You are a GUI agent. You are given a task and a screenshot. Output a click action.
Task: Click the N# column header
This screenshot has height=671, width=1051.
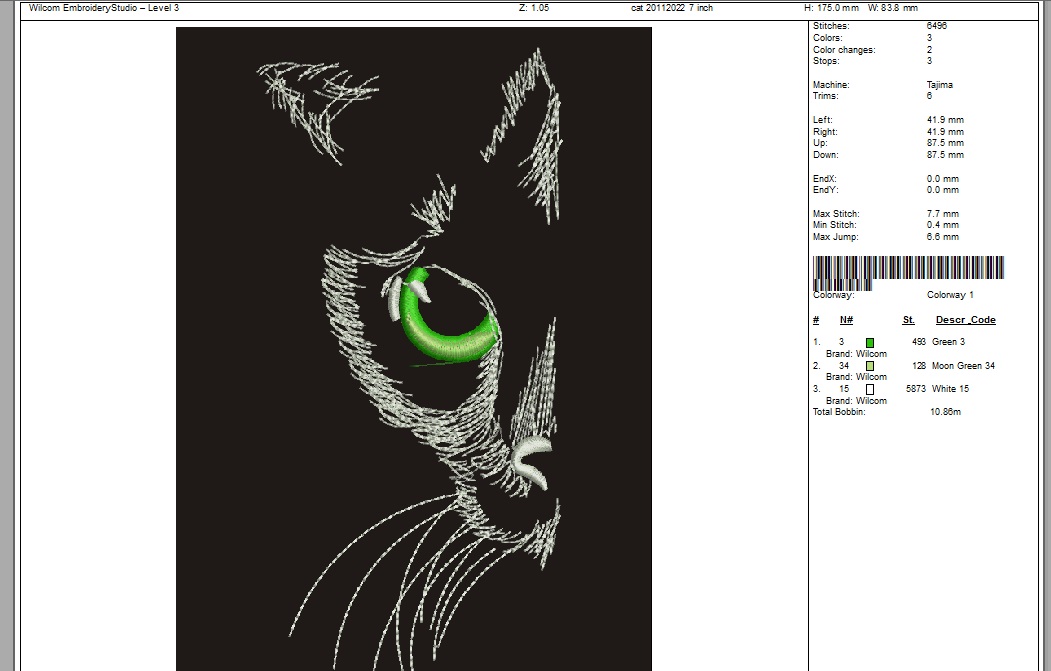pyautogui.click(x=846, y=320)
